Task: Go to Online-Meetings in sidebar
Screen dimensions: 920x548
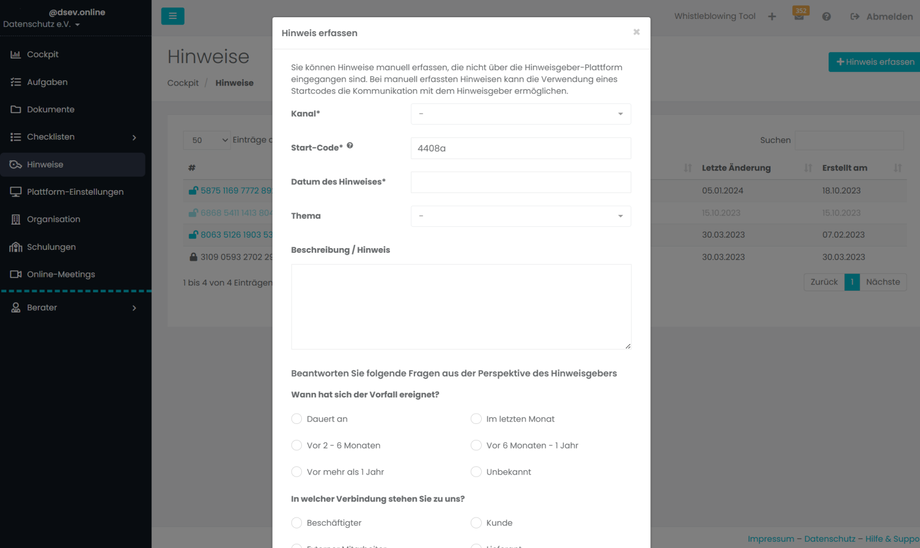Action: [61, 274]
